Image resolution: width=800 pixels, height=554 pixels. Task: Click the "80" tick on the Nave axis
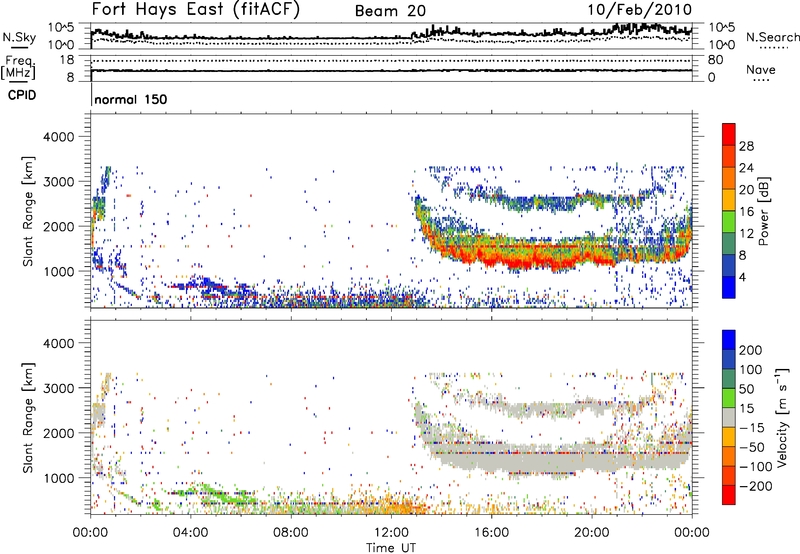click(x=715, y=60)
